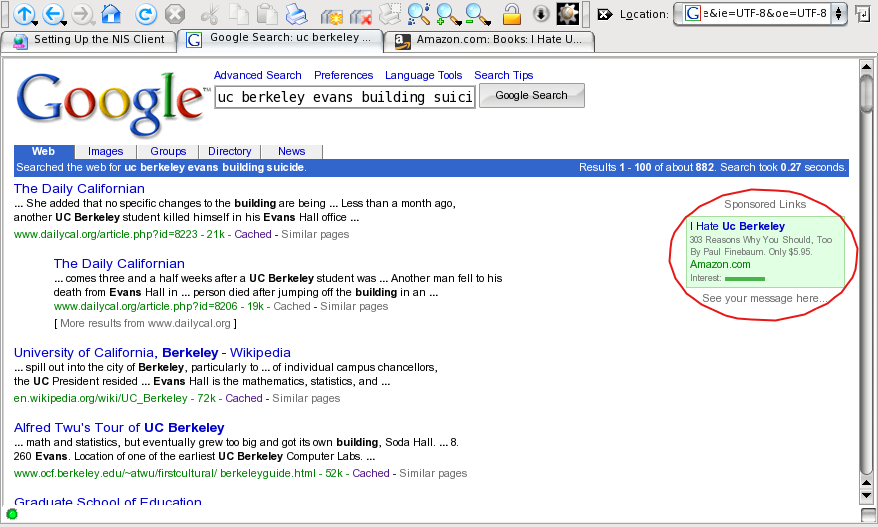Image resolution: width=878 pixels, height=527 pixels.
Task: Click the vertical scrollbar up arrow at the top
Action: tap(866, 67)
